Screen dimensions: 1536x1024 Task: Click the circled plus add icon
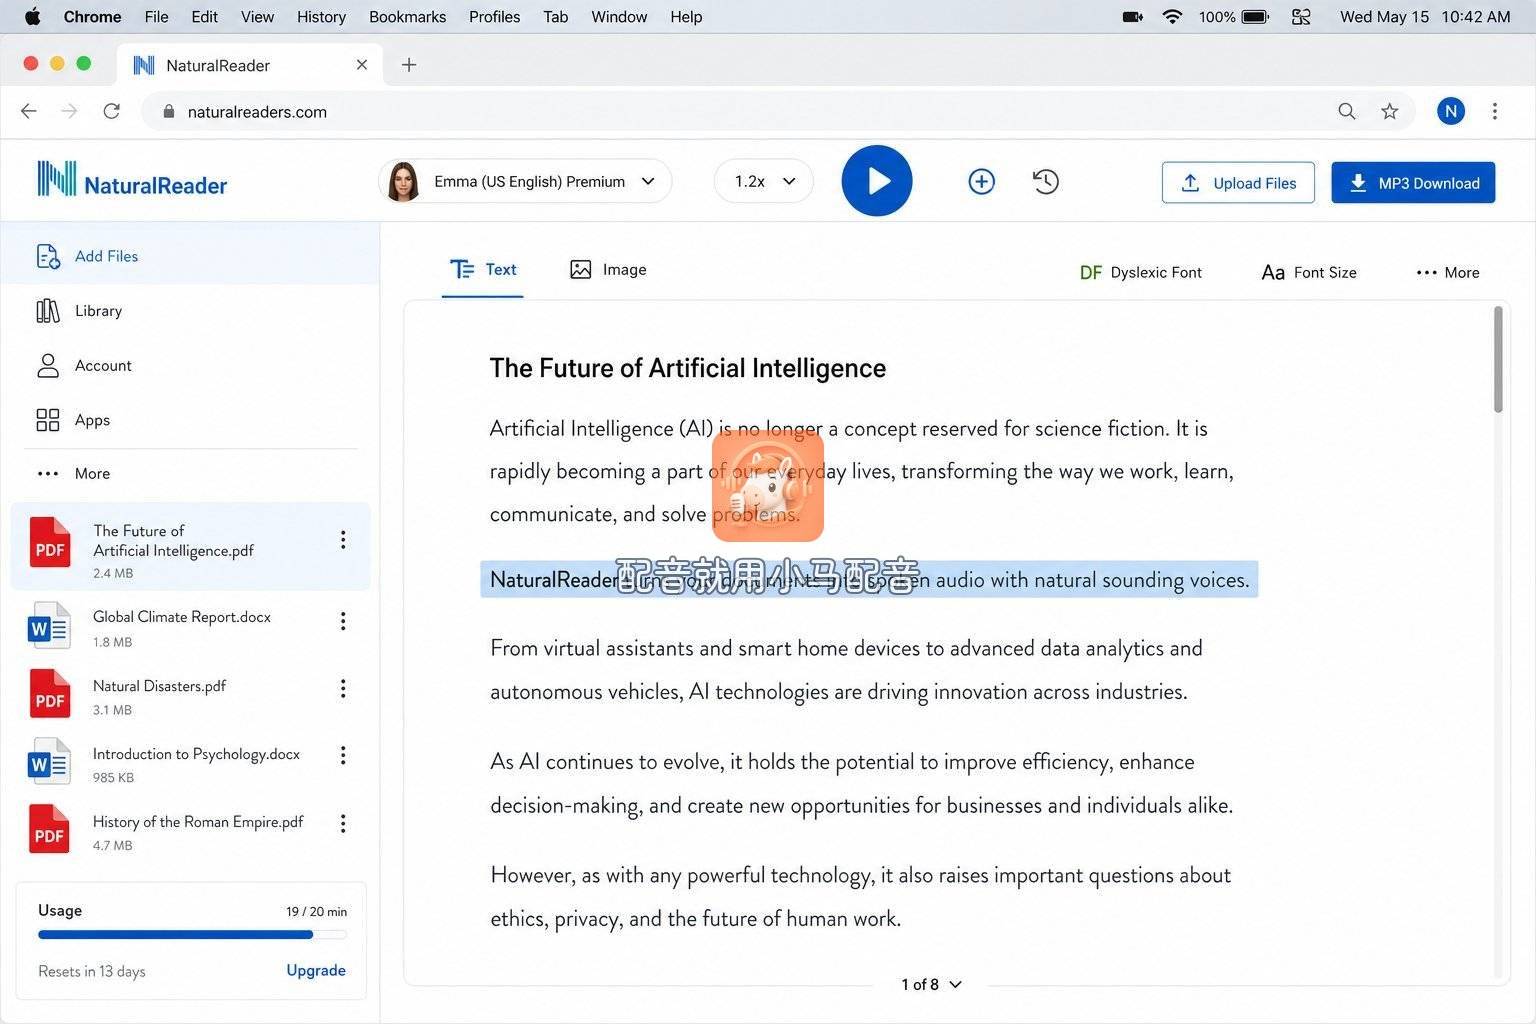pos(981,181)
